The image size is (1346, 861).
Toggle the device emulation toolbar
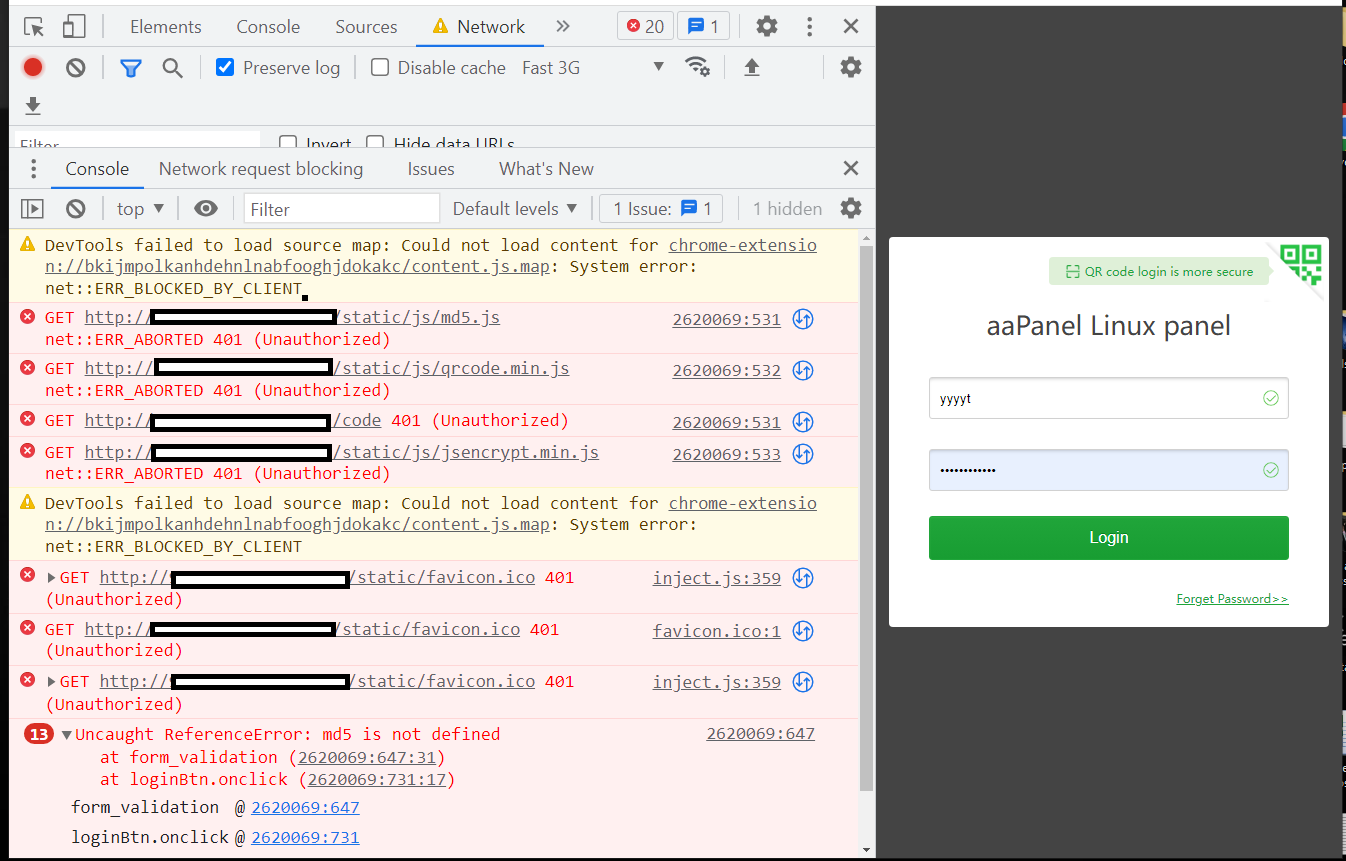click(73, 26)
